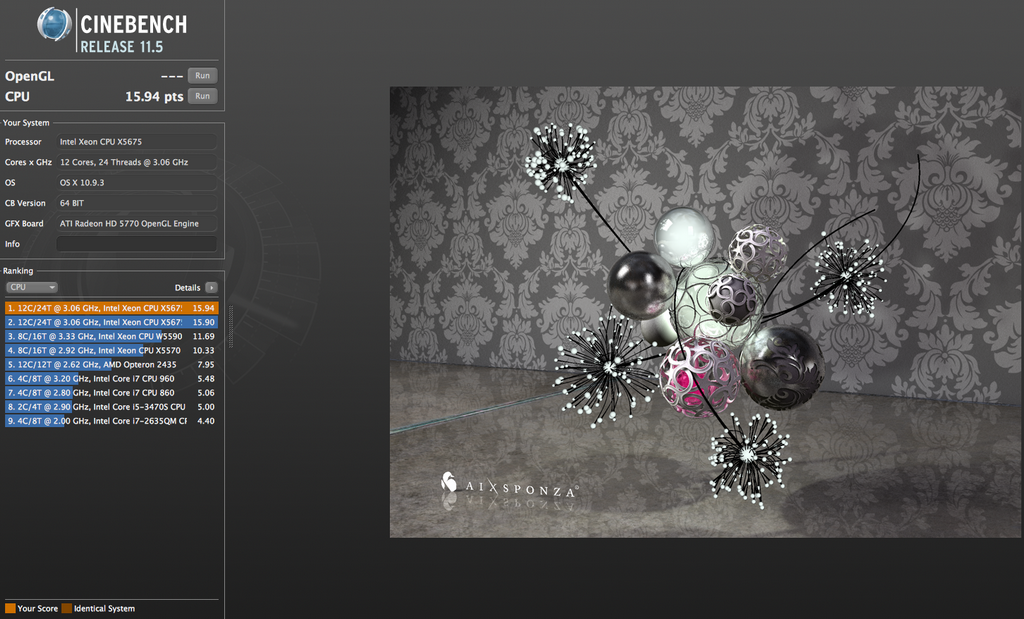This screenshot has width=1024, height=619.
Task: Run the CPU benchmark
Action: [x=202, y=96]
